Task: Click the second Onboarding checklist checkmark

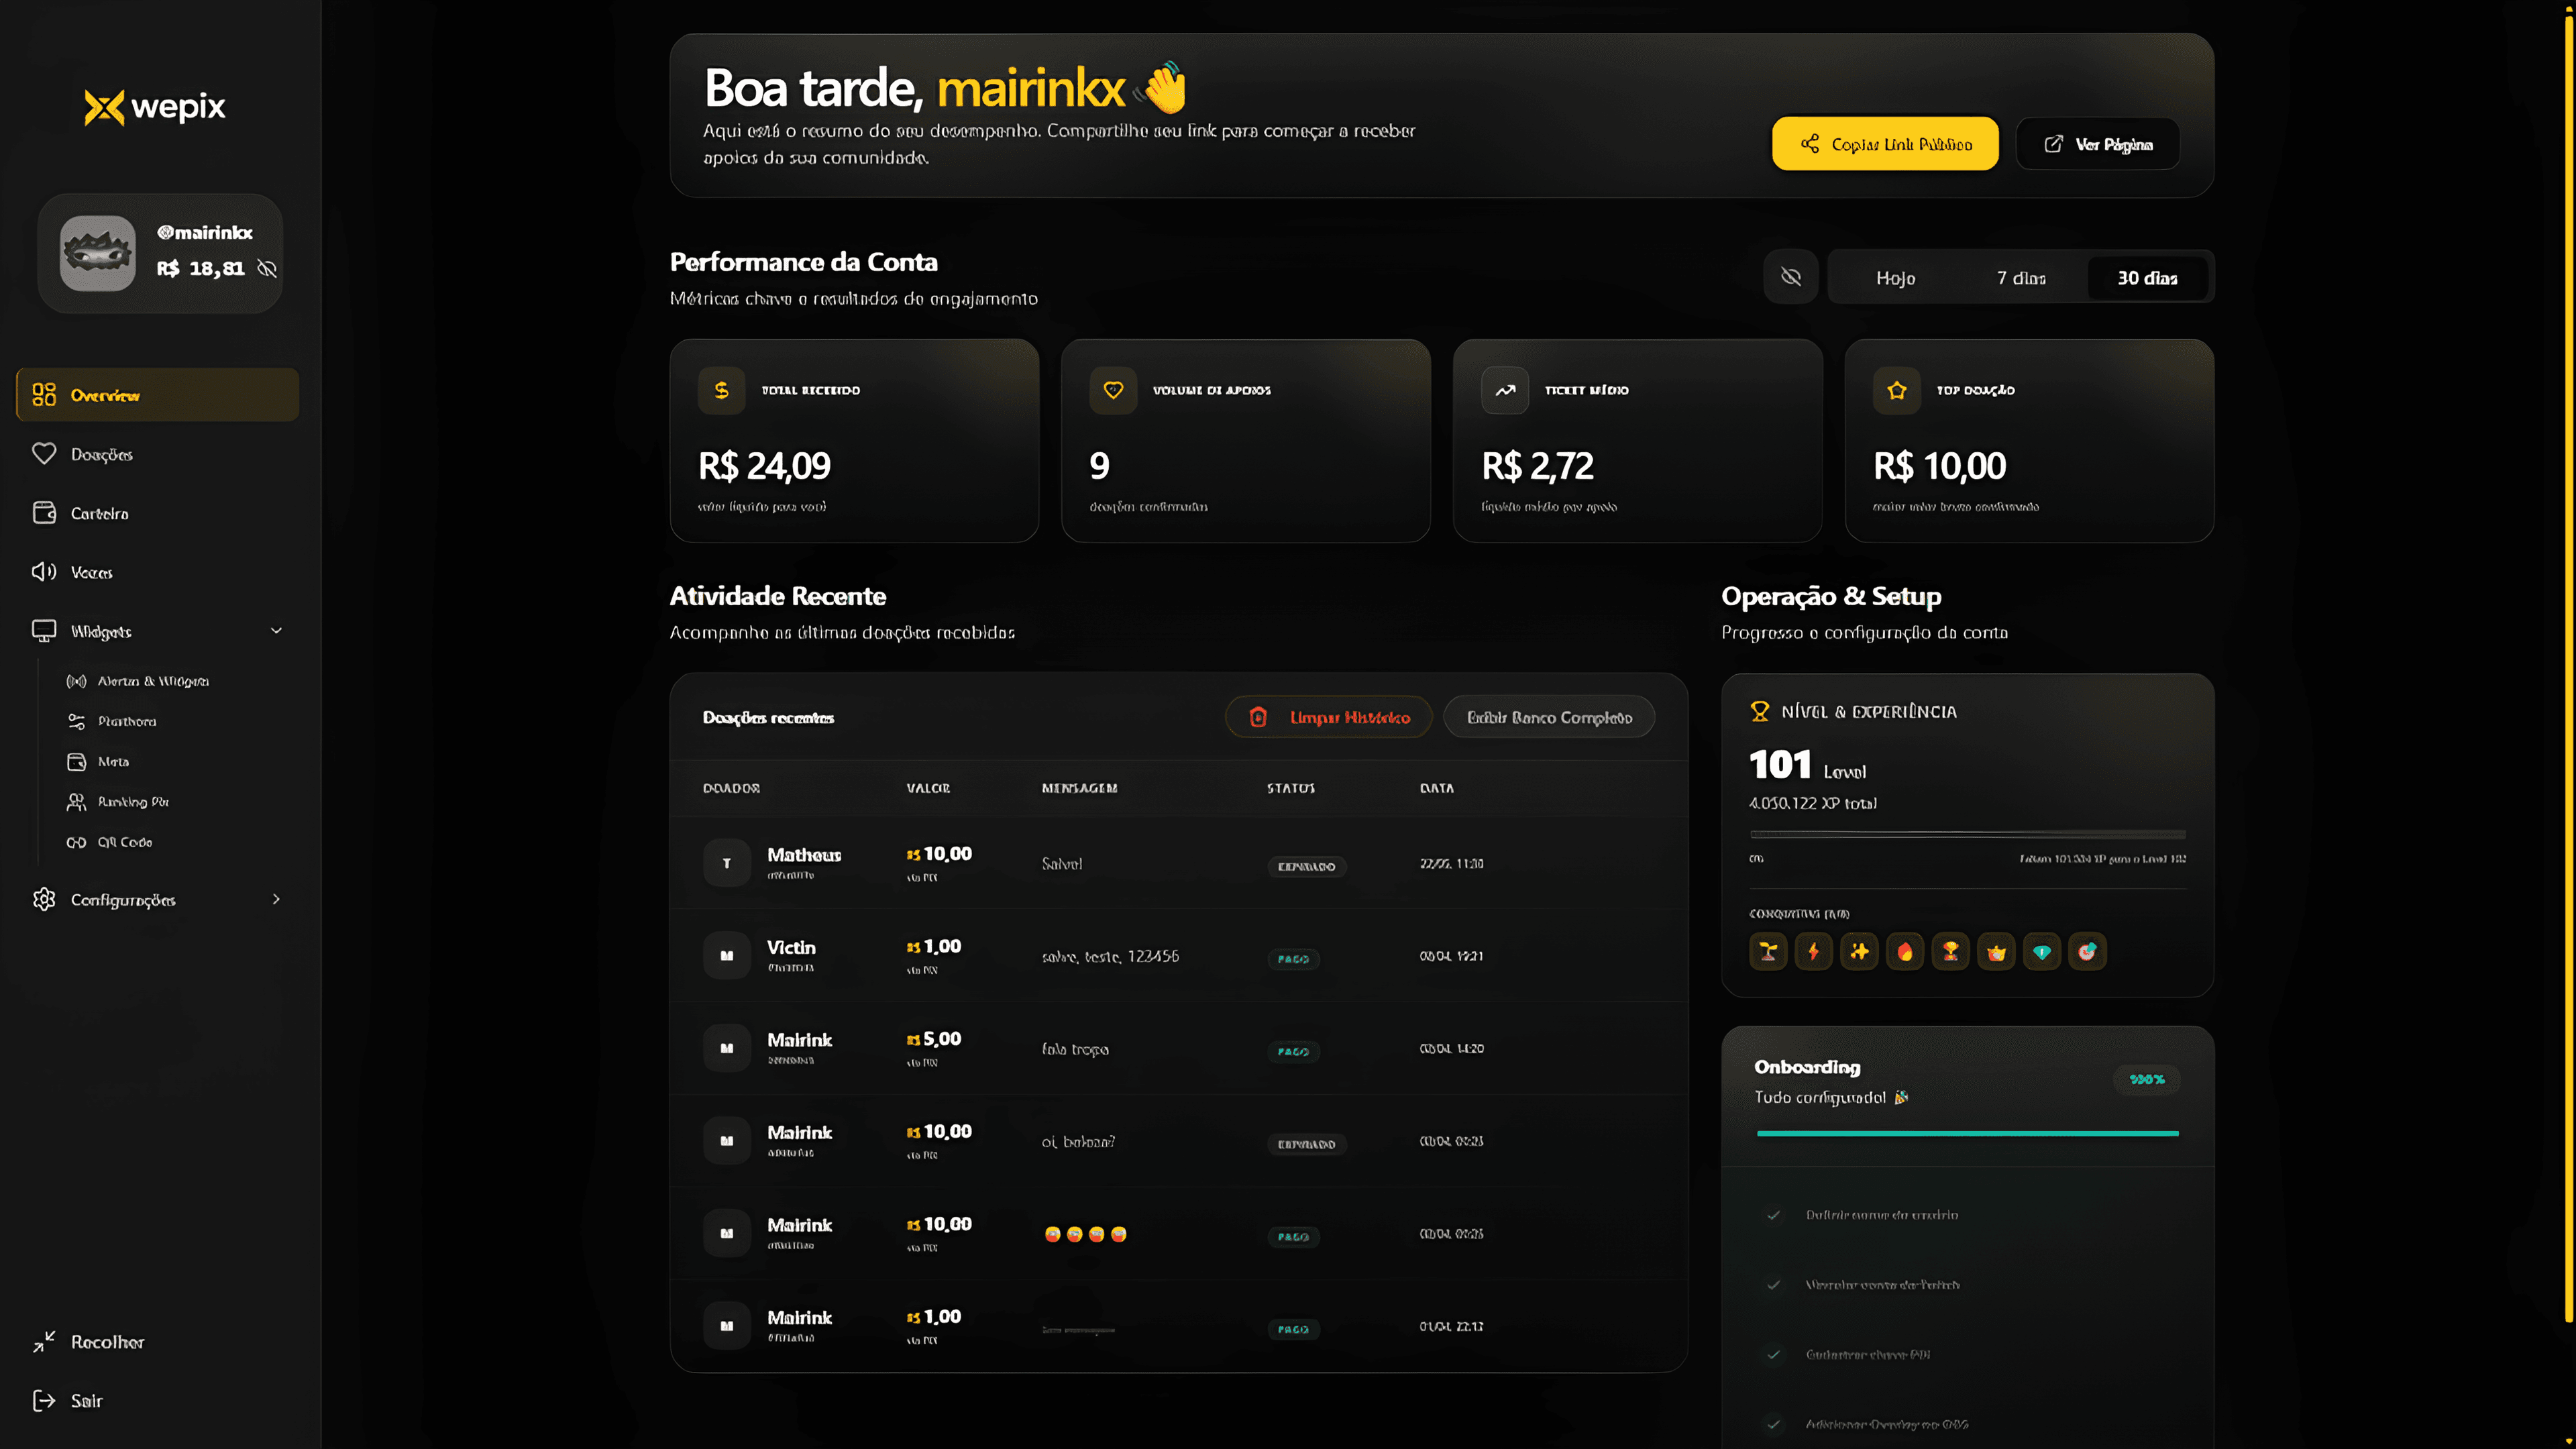Action: pyautogui.click(x=1774, y=1286)
